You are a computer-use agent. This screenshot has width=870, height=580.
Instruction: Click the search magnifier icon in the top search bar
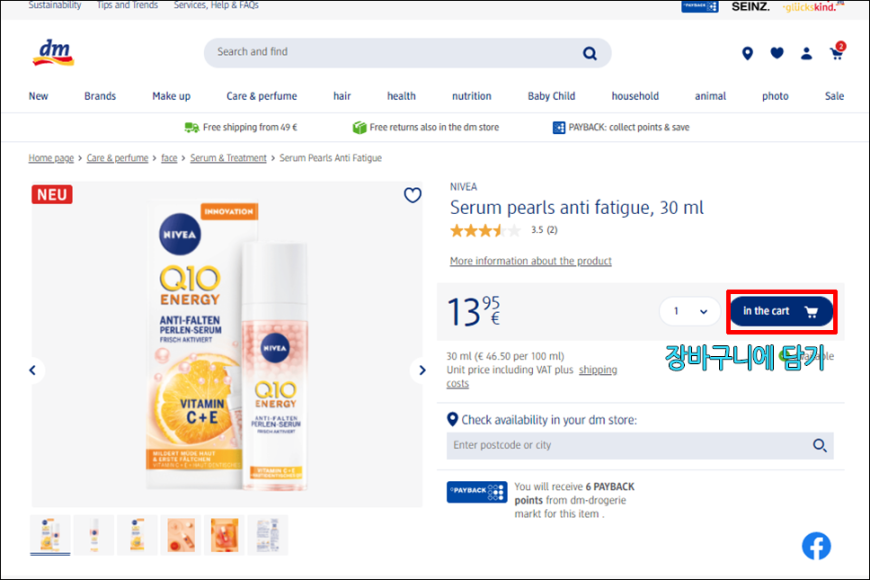point(589,53)
